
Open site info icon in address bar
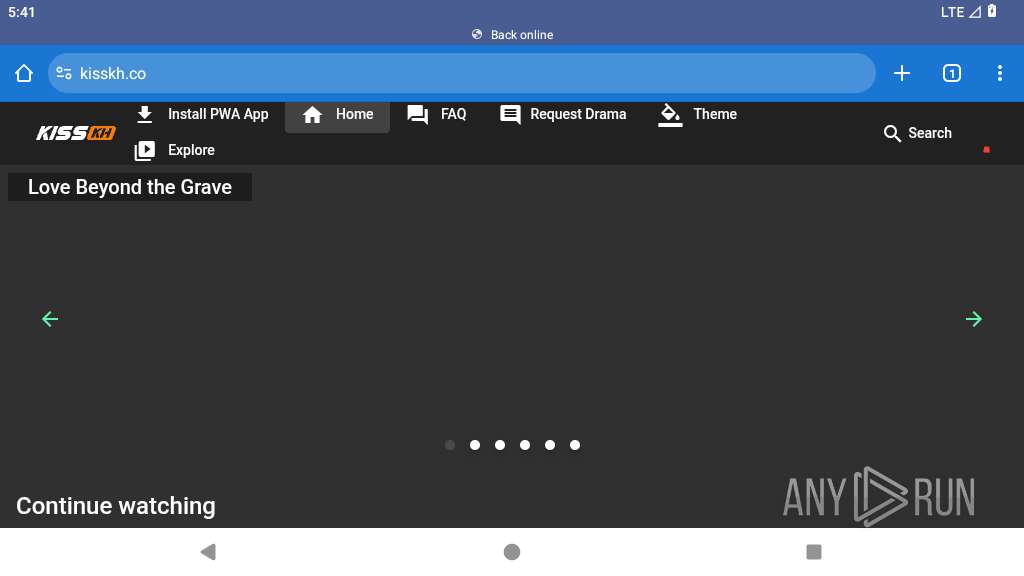(64, 73)
